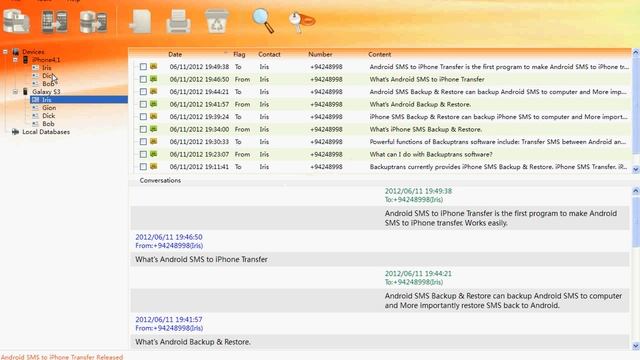
Task: Enable checkbox for 19:30:33 message
Action: pyautogui.click(x=143, y=142)
